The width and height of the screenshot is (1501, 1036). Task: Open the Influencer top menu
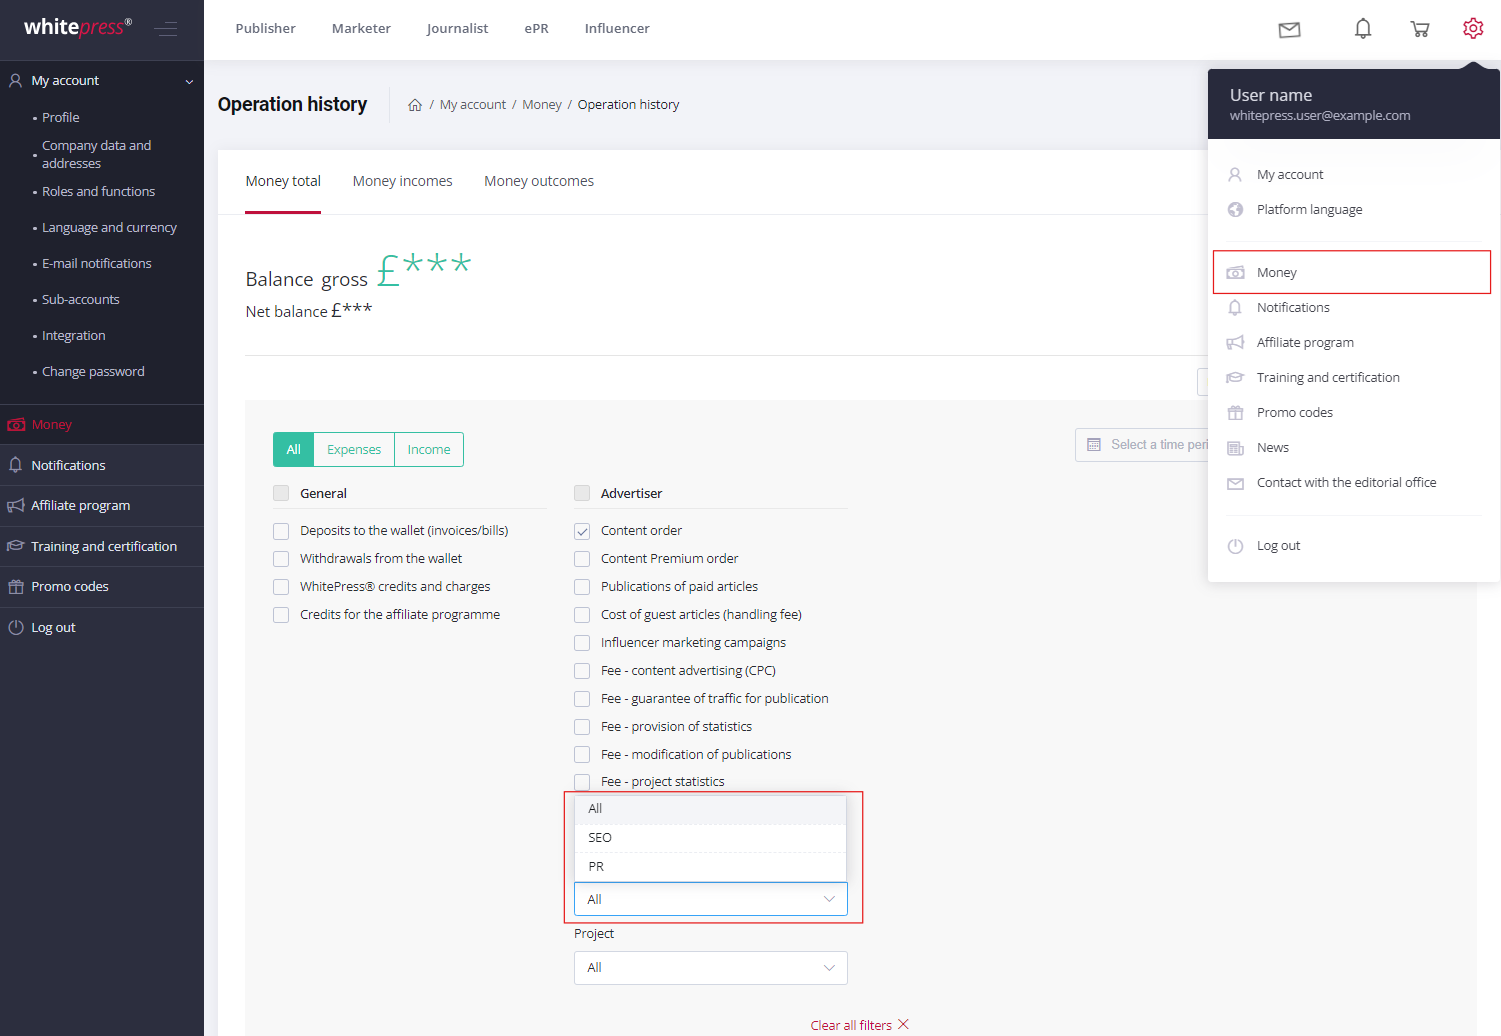point(617,29)
